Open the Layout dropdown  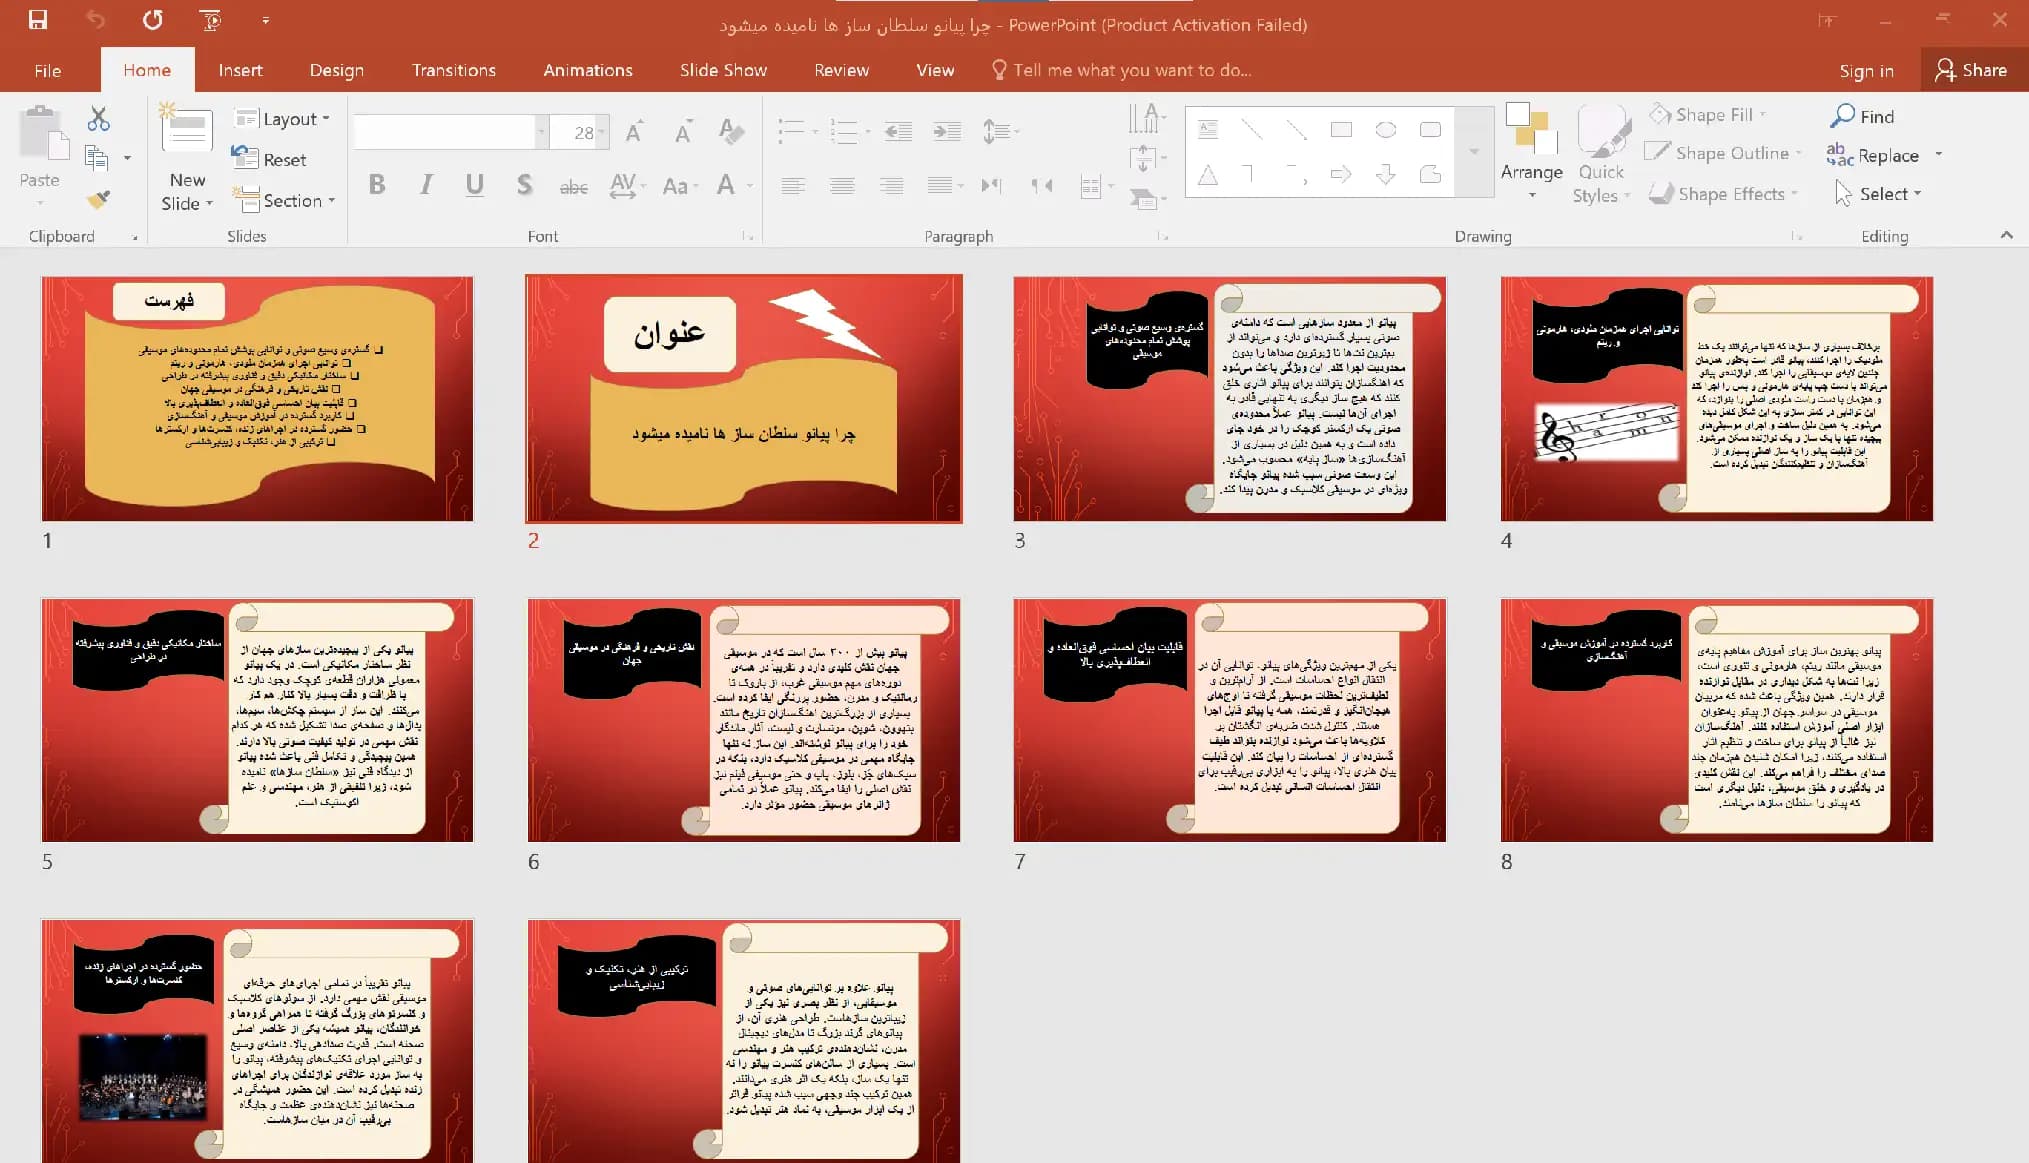coord(282,119)
